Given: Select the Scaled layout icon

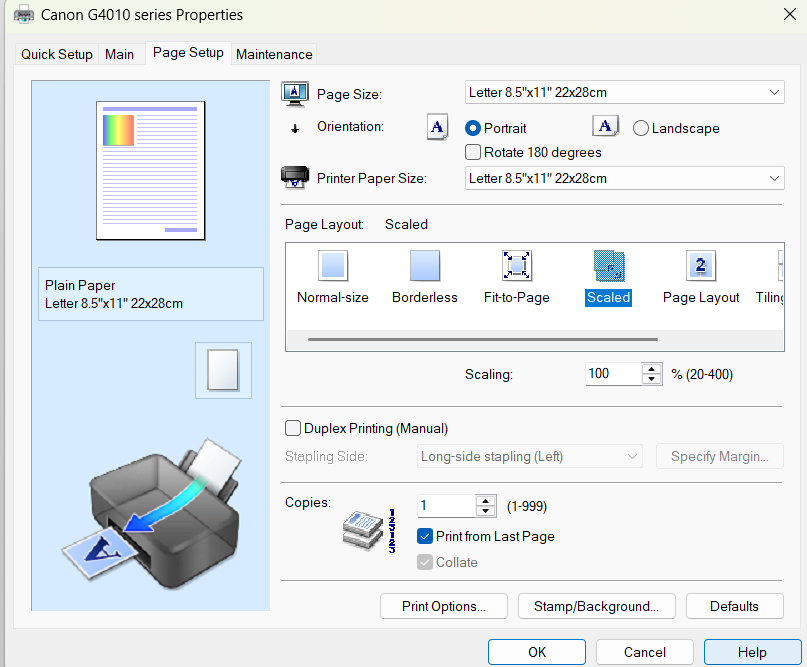Looking at the screenshot, I should [x=609, y=266].
